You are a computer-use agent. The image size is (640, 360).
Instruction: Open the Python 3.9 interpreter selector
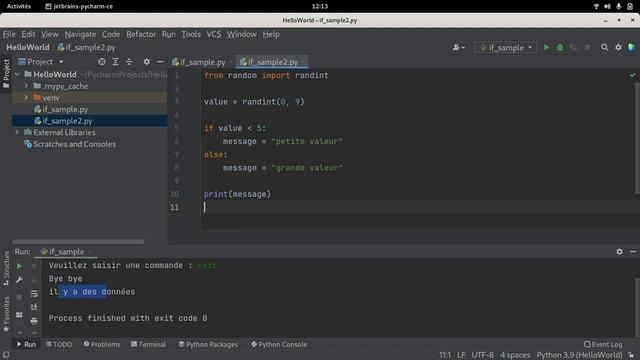pos(579,355)
